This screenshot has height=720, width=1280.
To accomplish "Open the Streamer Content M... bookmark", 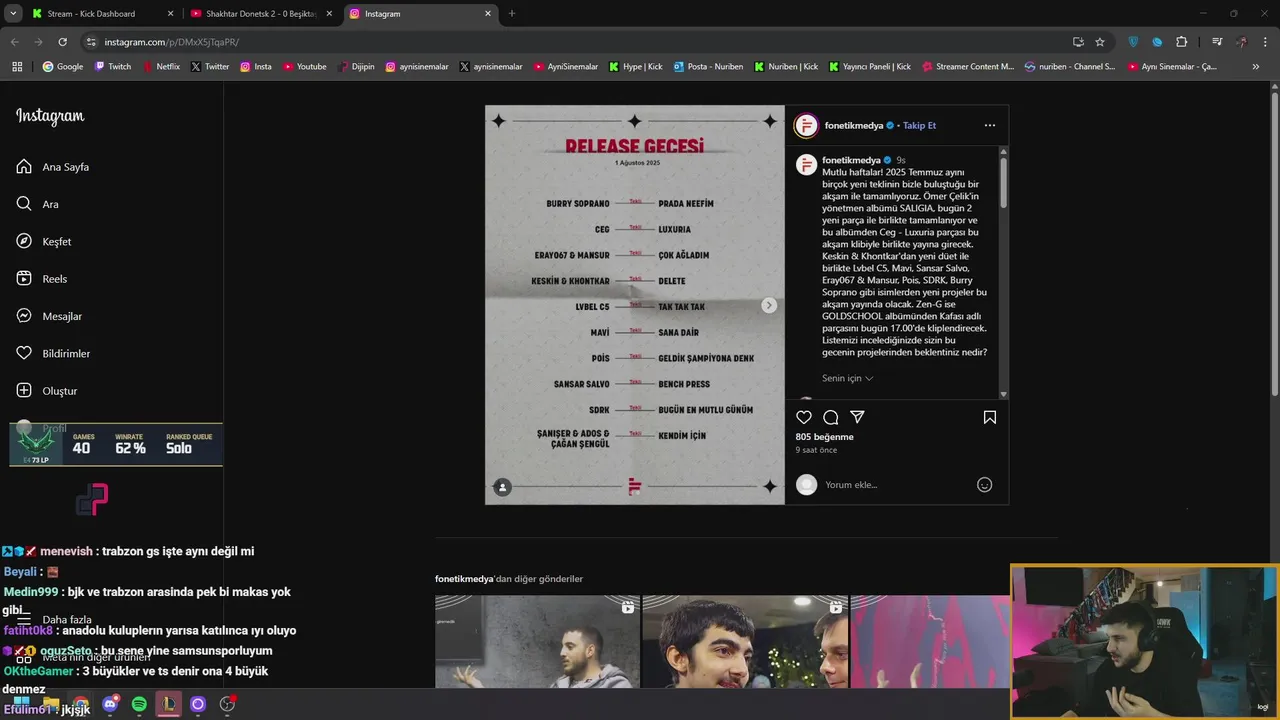I will click(968, 67).
